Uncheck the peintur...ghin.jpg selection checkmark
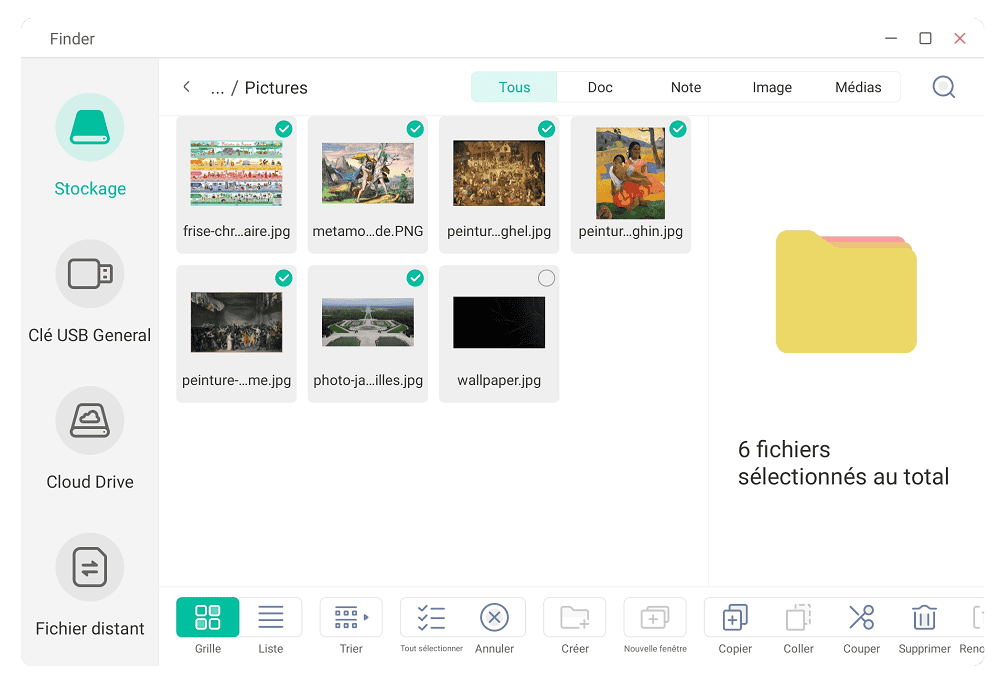 click(x=678, y=129)
